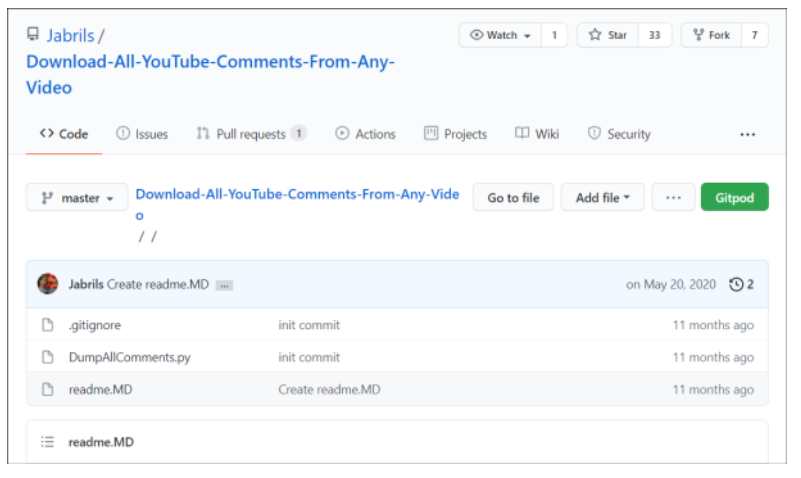
Task: Open the ellipsis menu beside Add file
Action: [673, 198]
